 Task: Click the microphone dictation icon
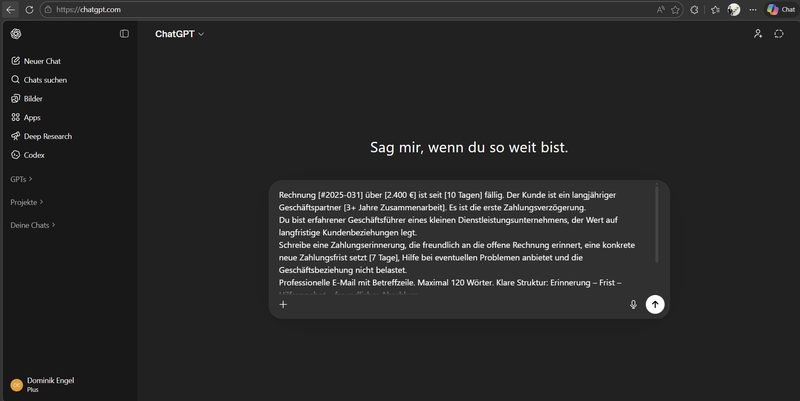coord(633,305)
